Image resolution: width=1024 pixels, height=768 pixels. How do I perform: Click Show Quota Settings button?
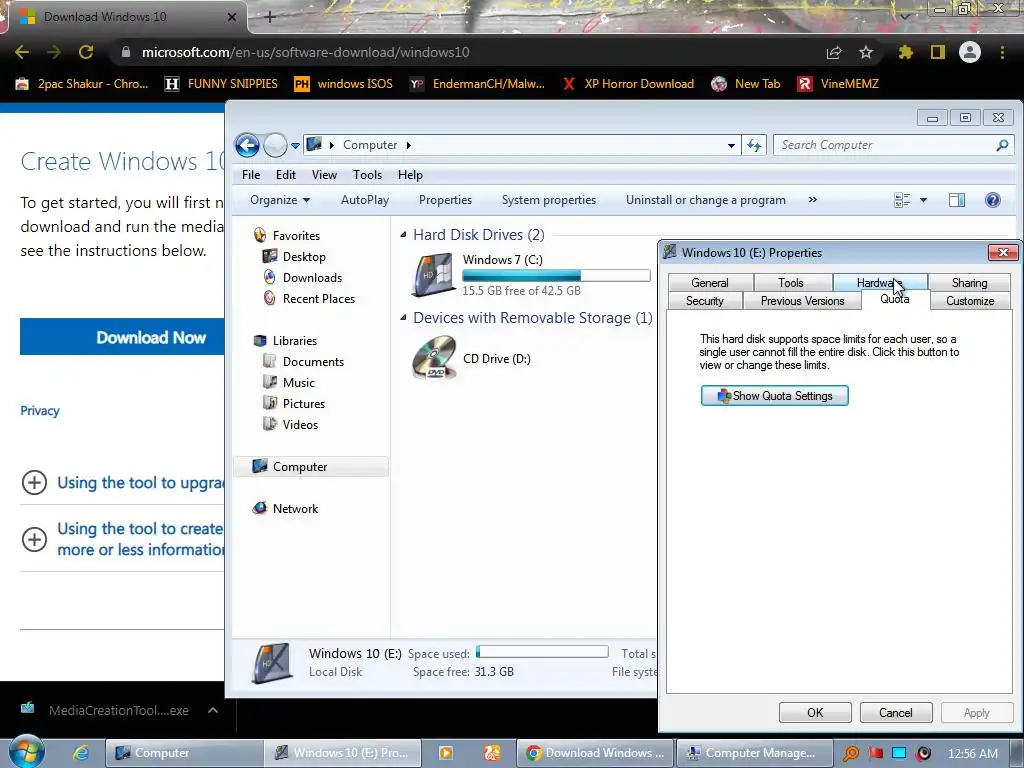pos(775,396)
